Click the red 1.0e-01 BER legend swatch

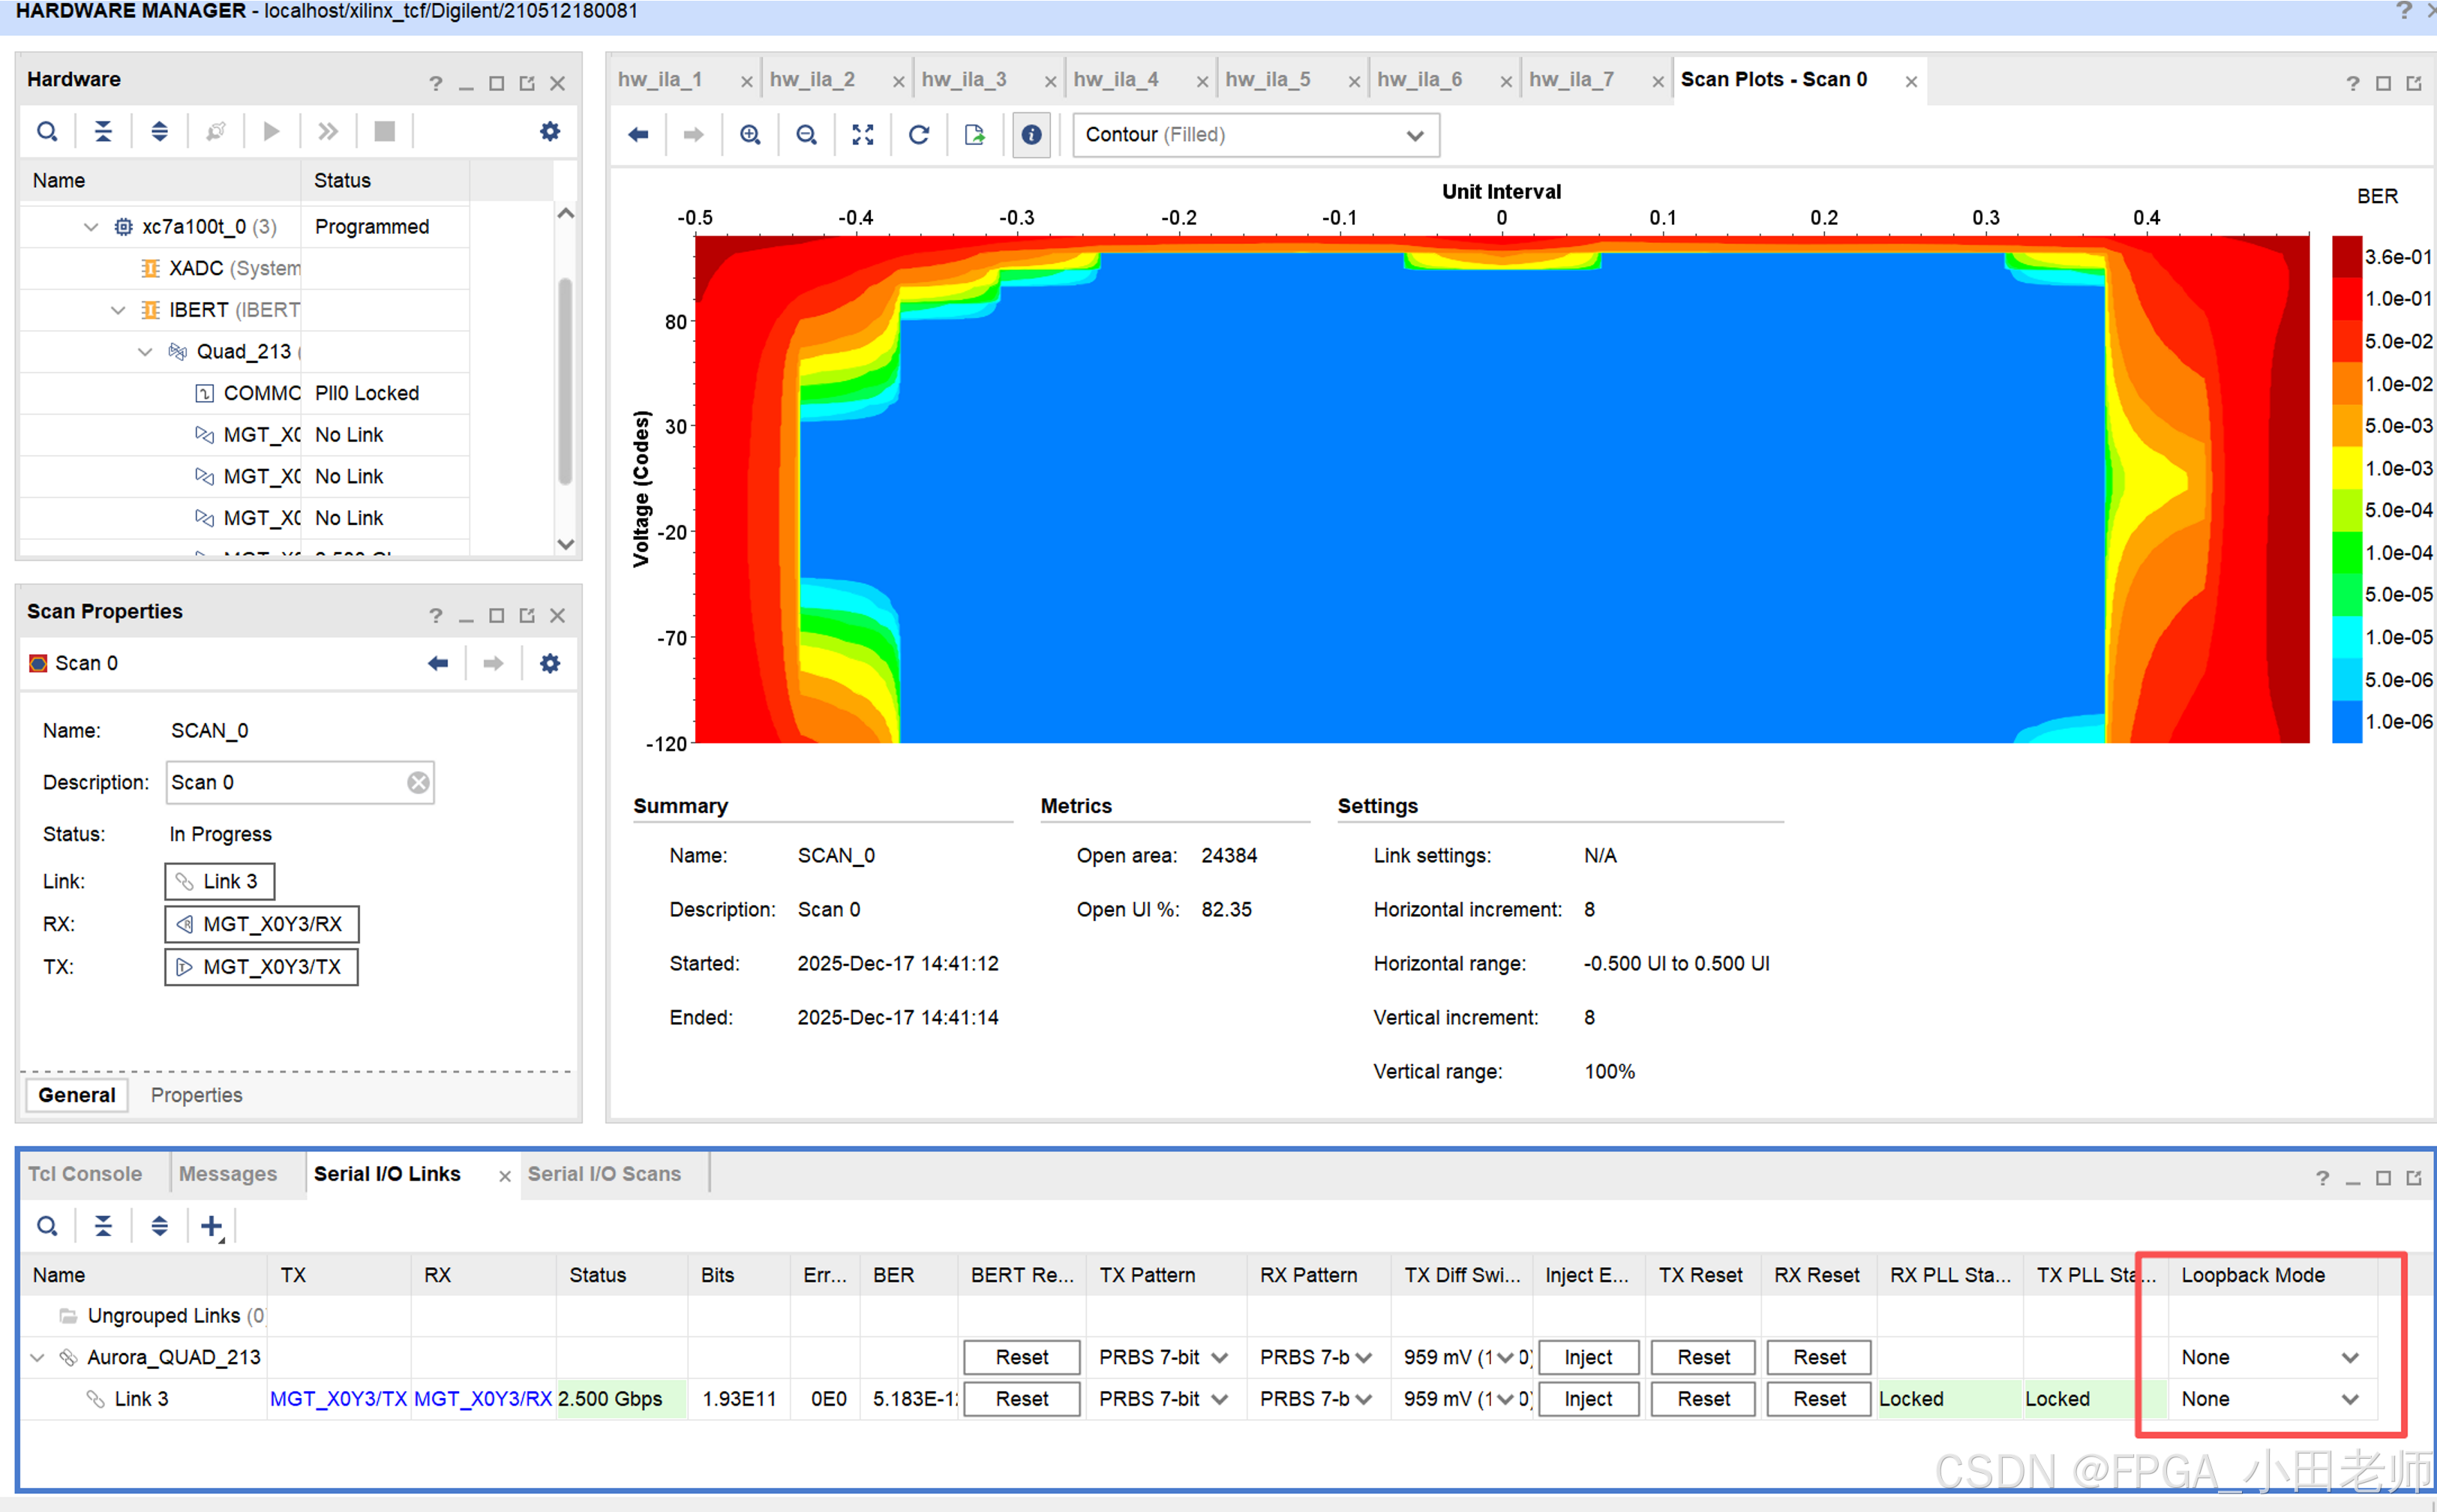[x=2346, y=299]
